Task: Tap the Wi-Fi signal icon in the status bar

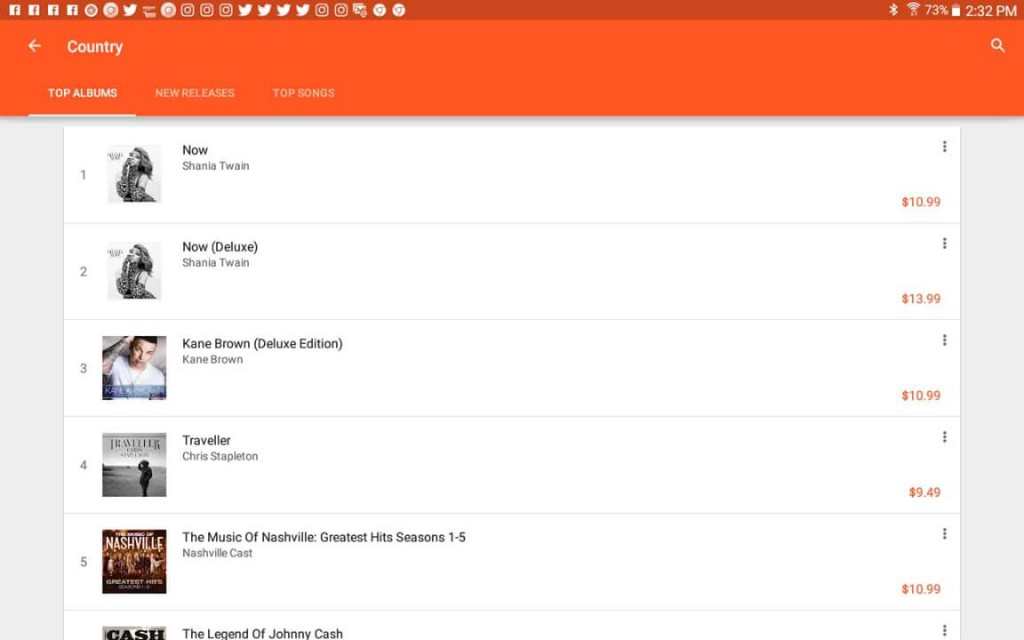Action: pos(913,10)
